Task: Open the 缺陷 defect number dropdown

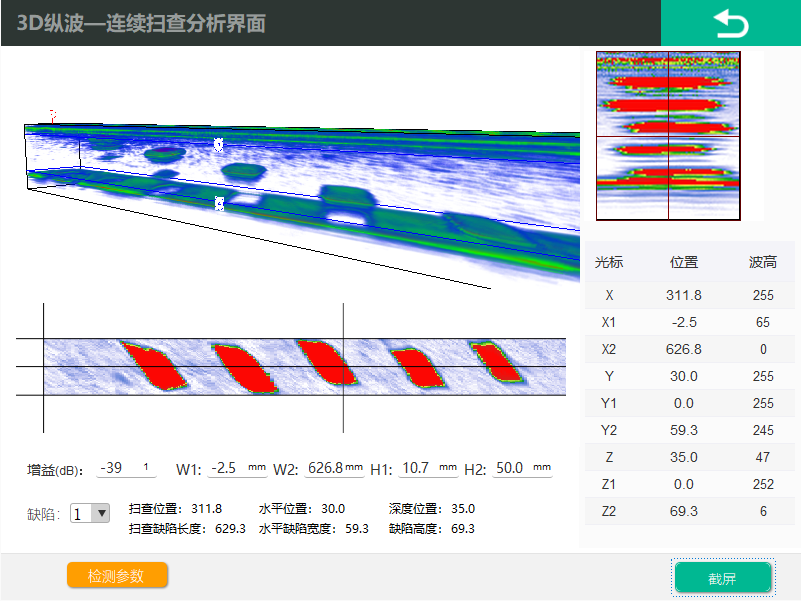Action: [x=86, y=512]
